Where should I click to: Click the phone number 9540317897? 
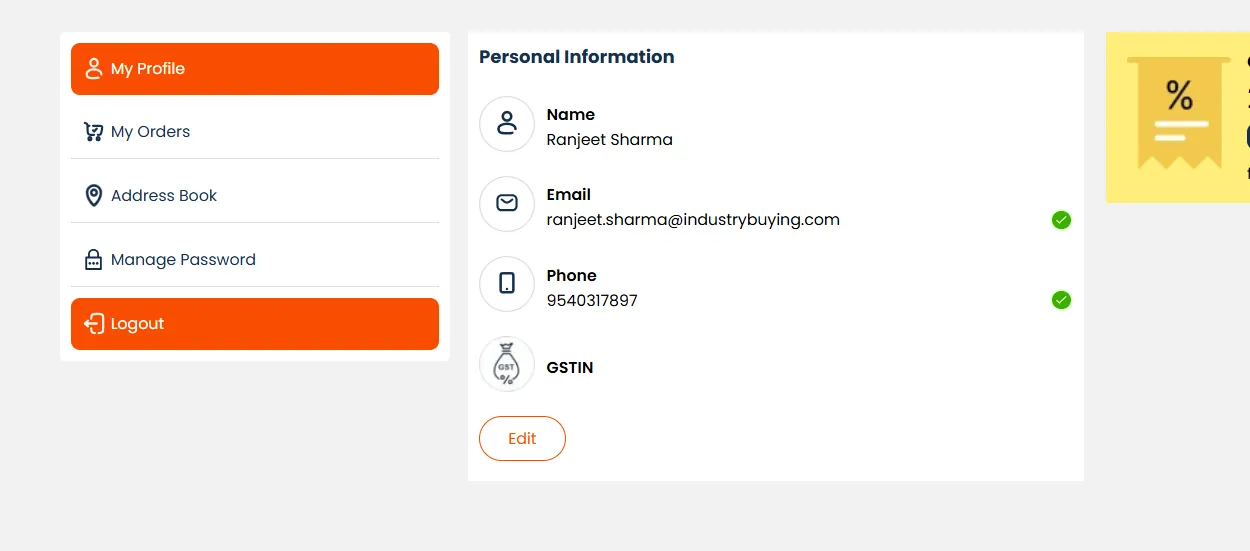592,301
